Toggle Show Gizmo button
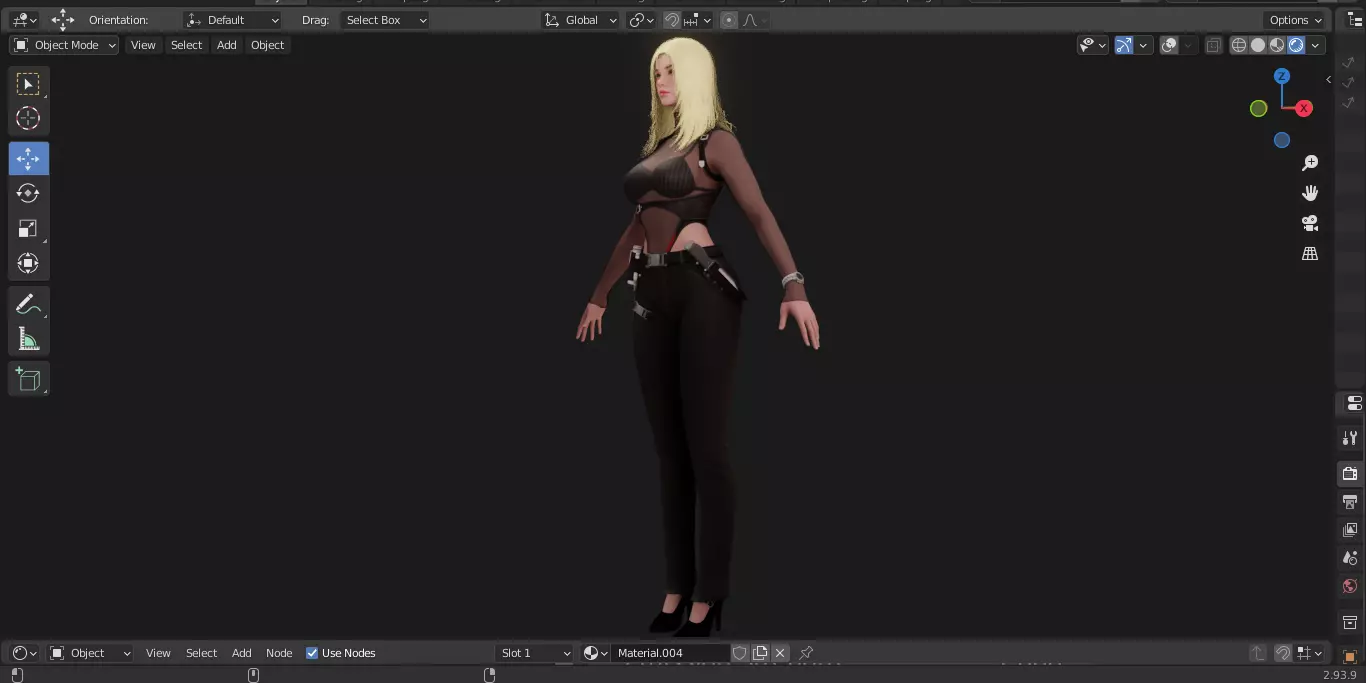The image size is (1366, 683). coord(1124,45)
